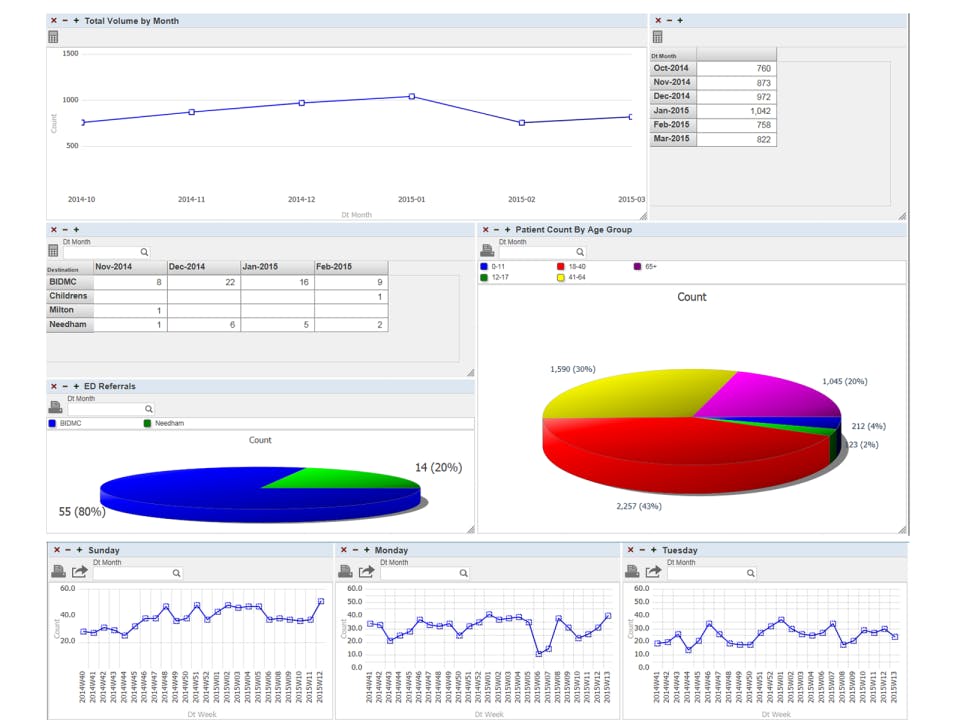
Task: Click the Dt Month filter field in Tuesday panel
Action: click(x=709, y=573)
